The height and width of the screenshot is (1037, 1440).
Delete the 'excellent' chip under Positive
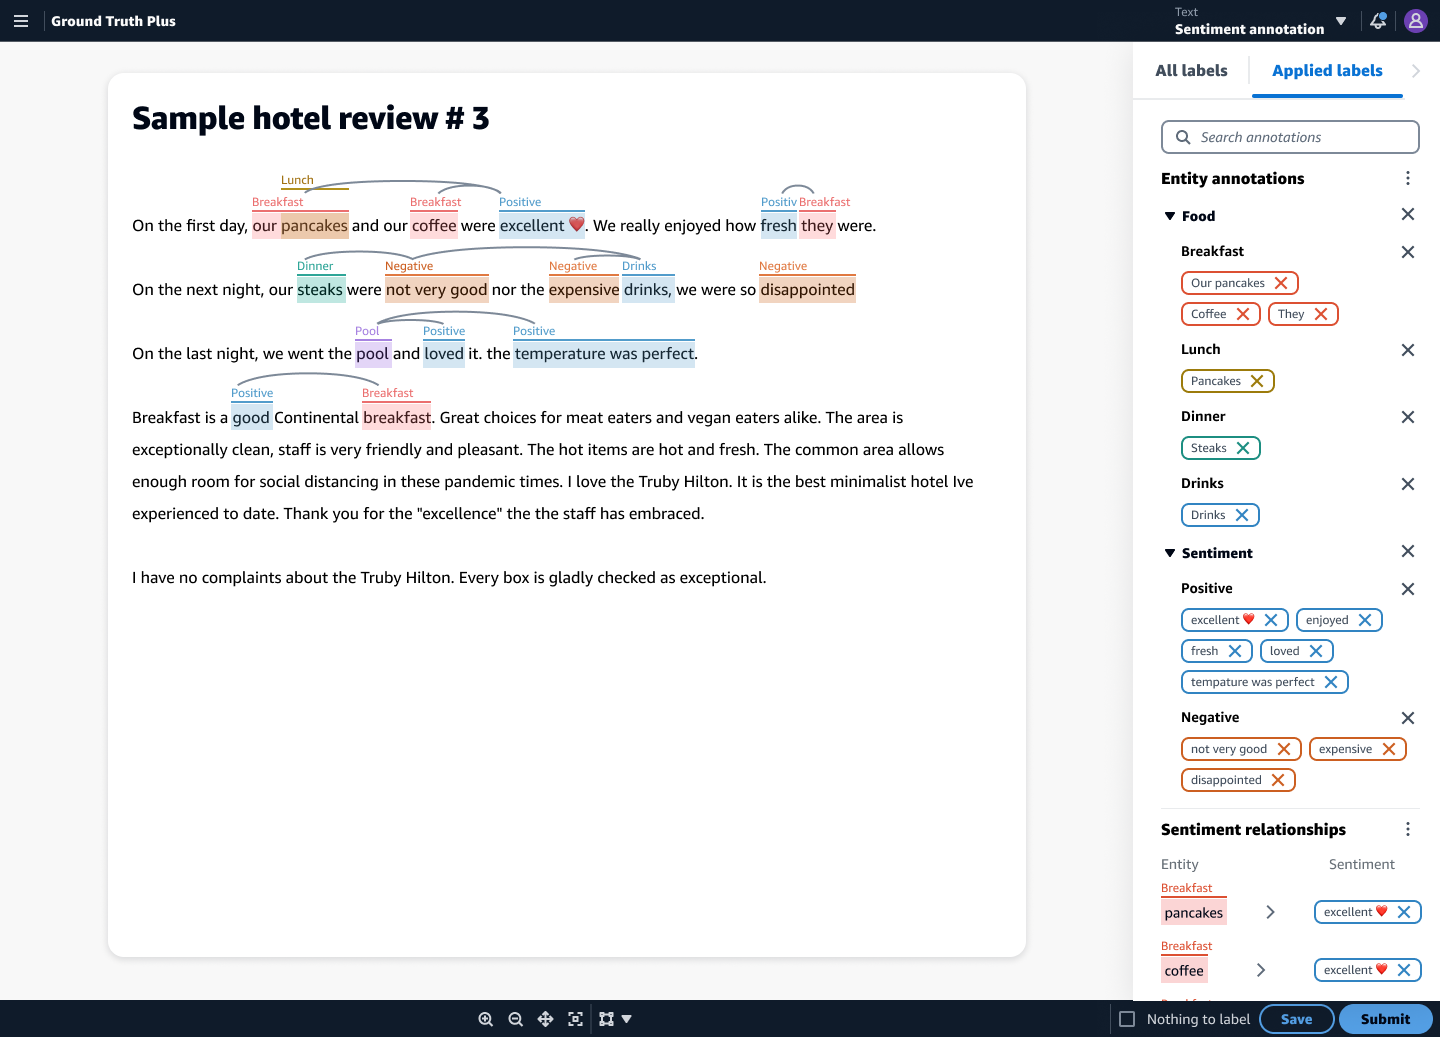(x=1271, y=620)
